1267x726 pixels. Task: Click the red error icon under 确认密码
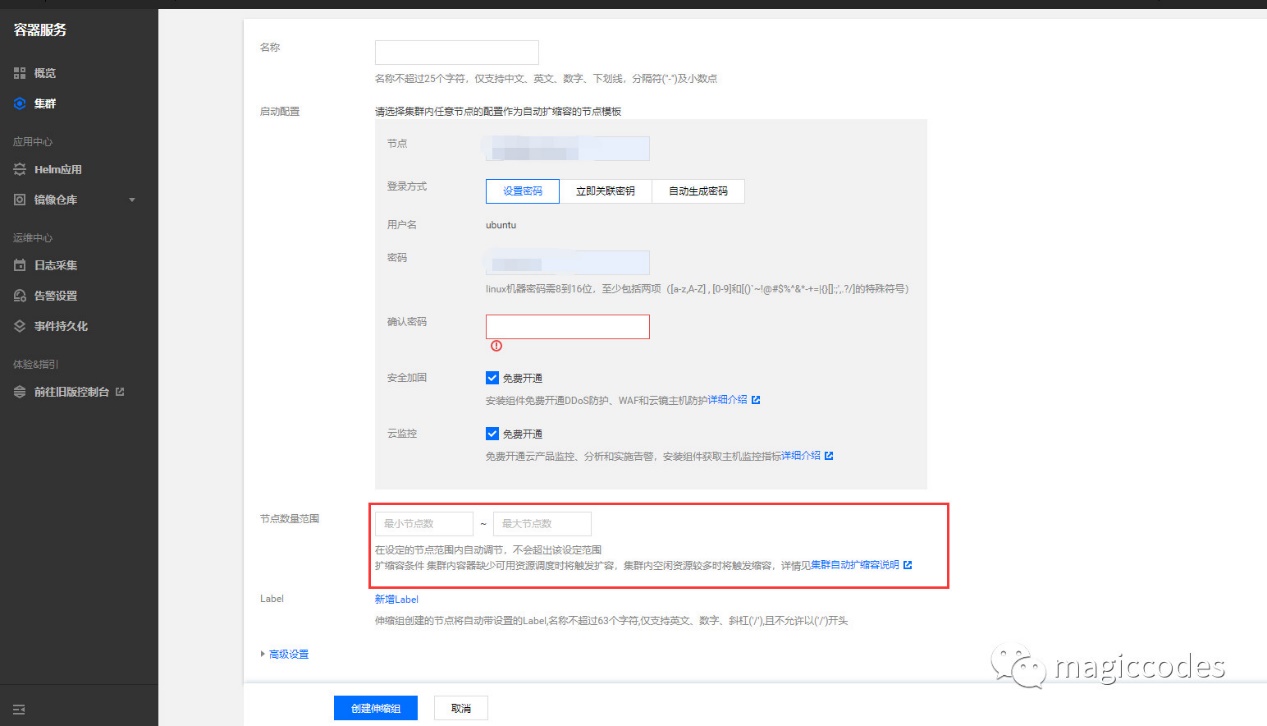tap(496, 346)
